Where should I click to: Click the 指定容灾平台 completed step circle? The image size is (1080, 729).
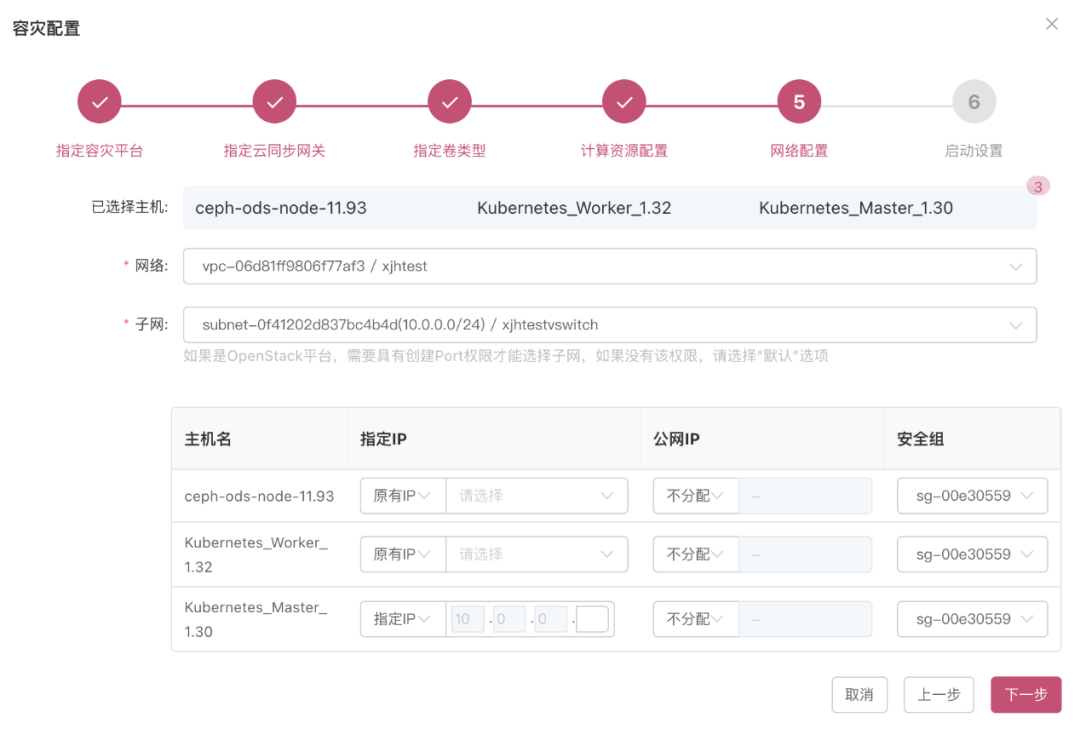(99, 102)
